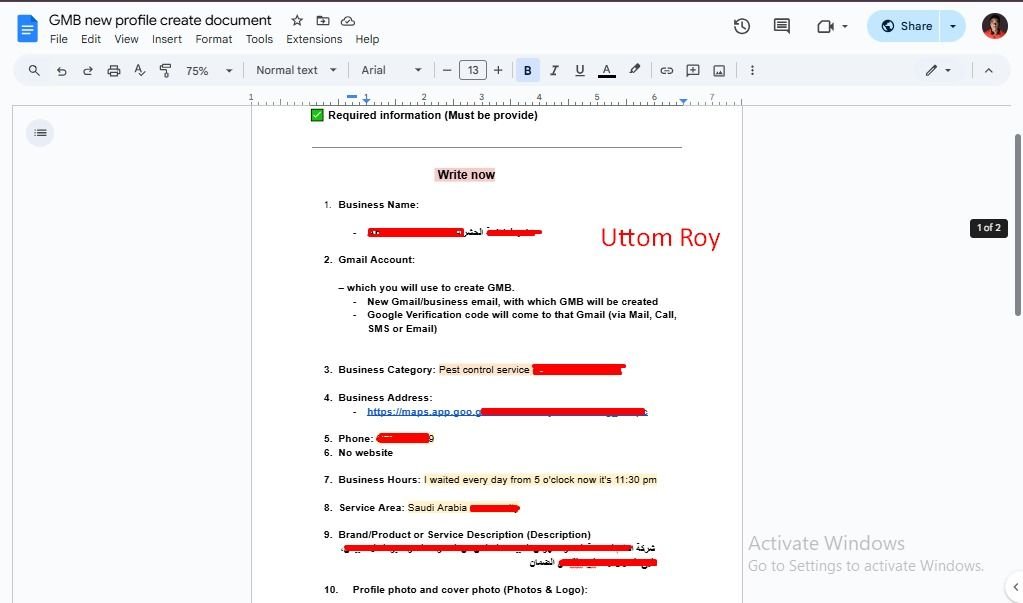Open the Normal text style dropdown

[294, 71]
